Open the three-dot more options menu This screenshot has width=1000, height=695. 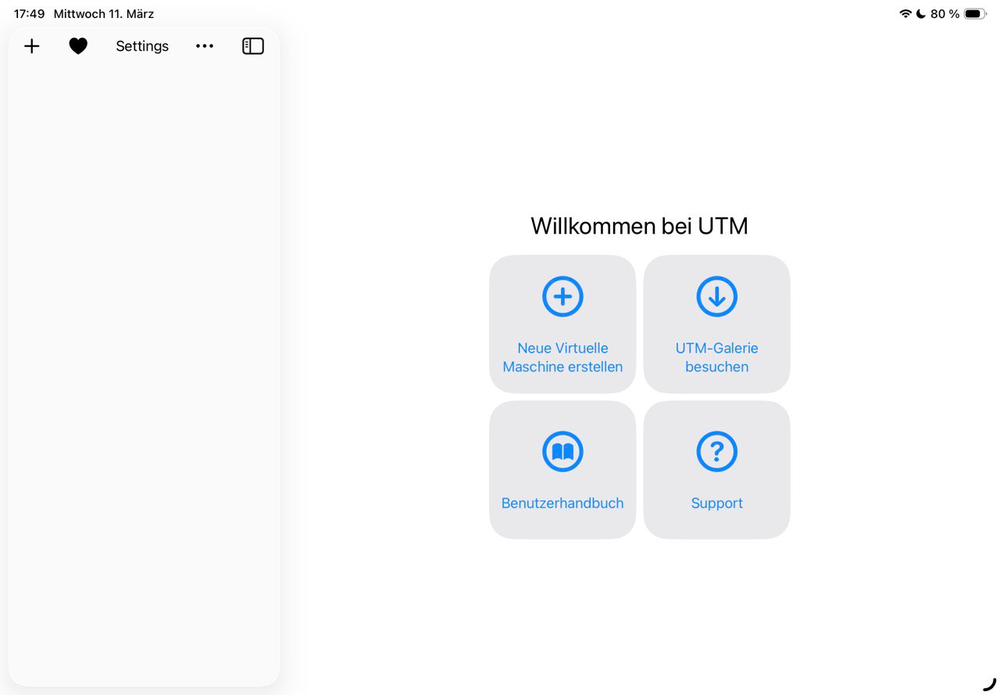205,46
